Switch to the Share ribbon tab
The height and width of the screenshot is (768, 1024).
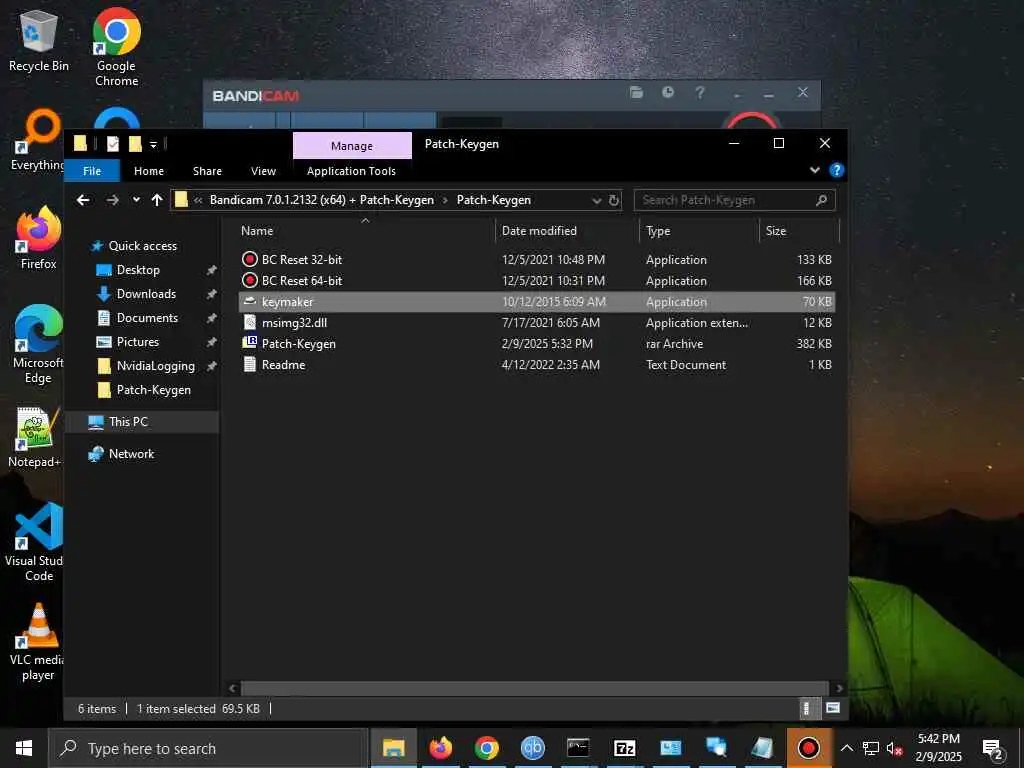tap(207, 170)
